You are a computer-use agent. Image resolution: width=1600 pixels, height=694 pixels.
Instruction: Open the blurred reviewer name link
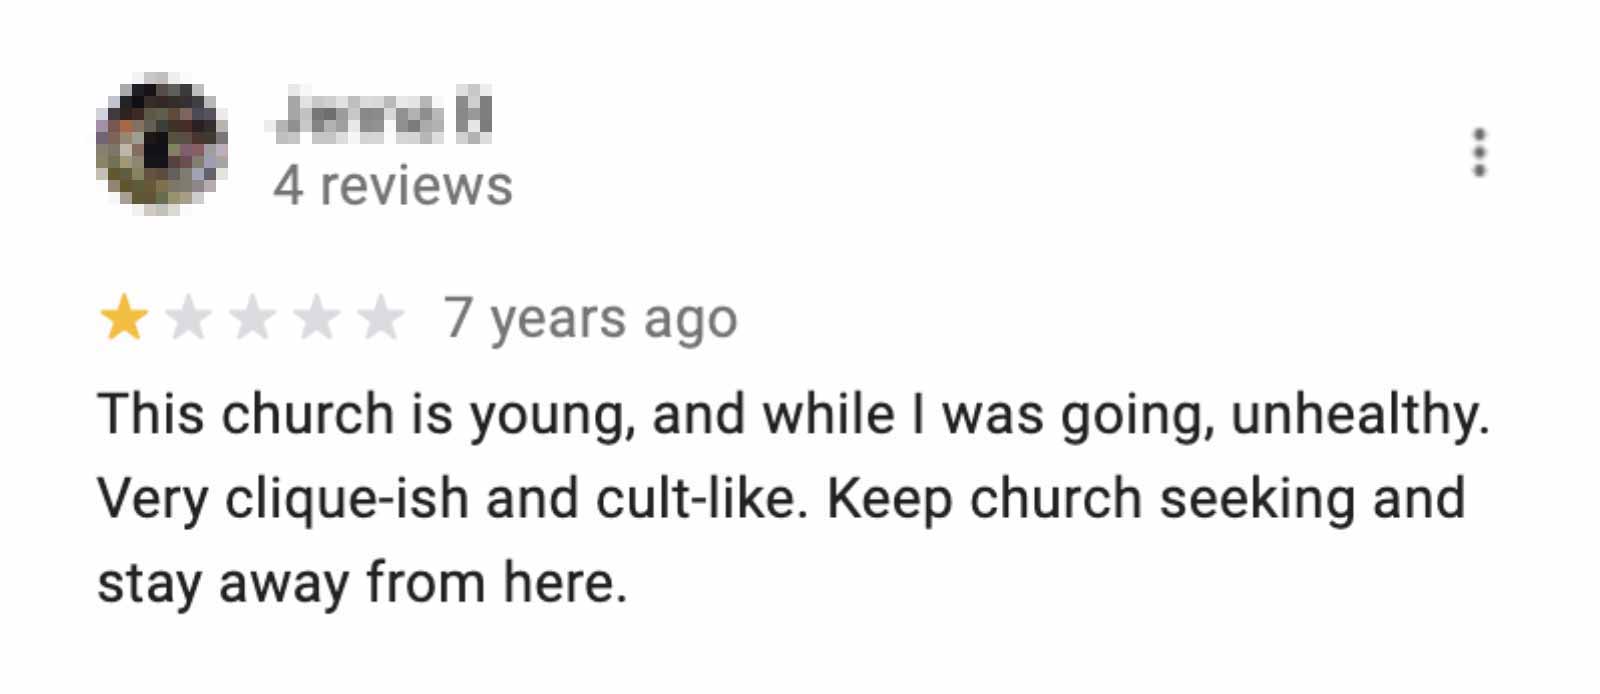tap(383, 117)
